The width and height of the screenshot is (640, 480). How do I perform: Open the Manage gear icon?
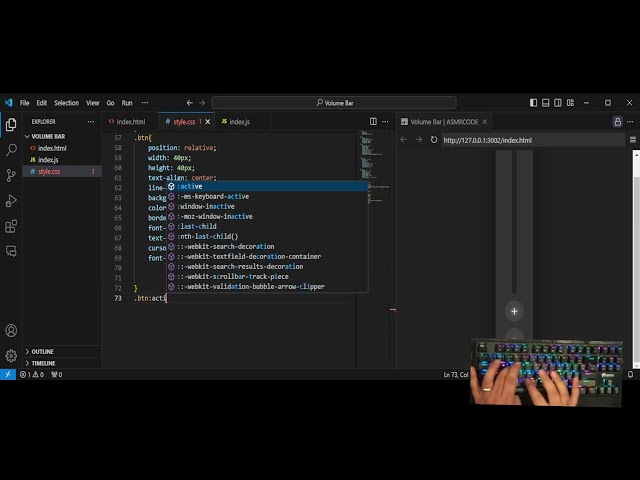tap(11, 356)
